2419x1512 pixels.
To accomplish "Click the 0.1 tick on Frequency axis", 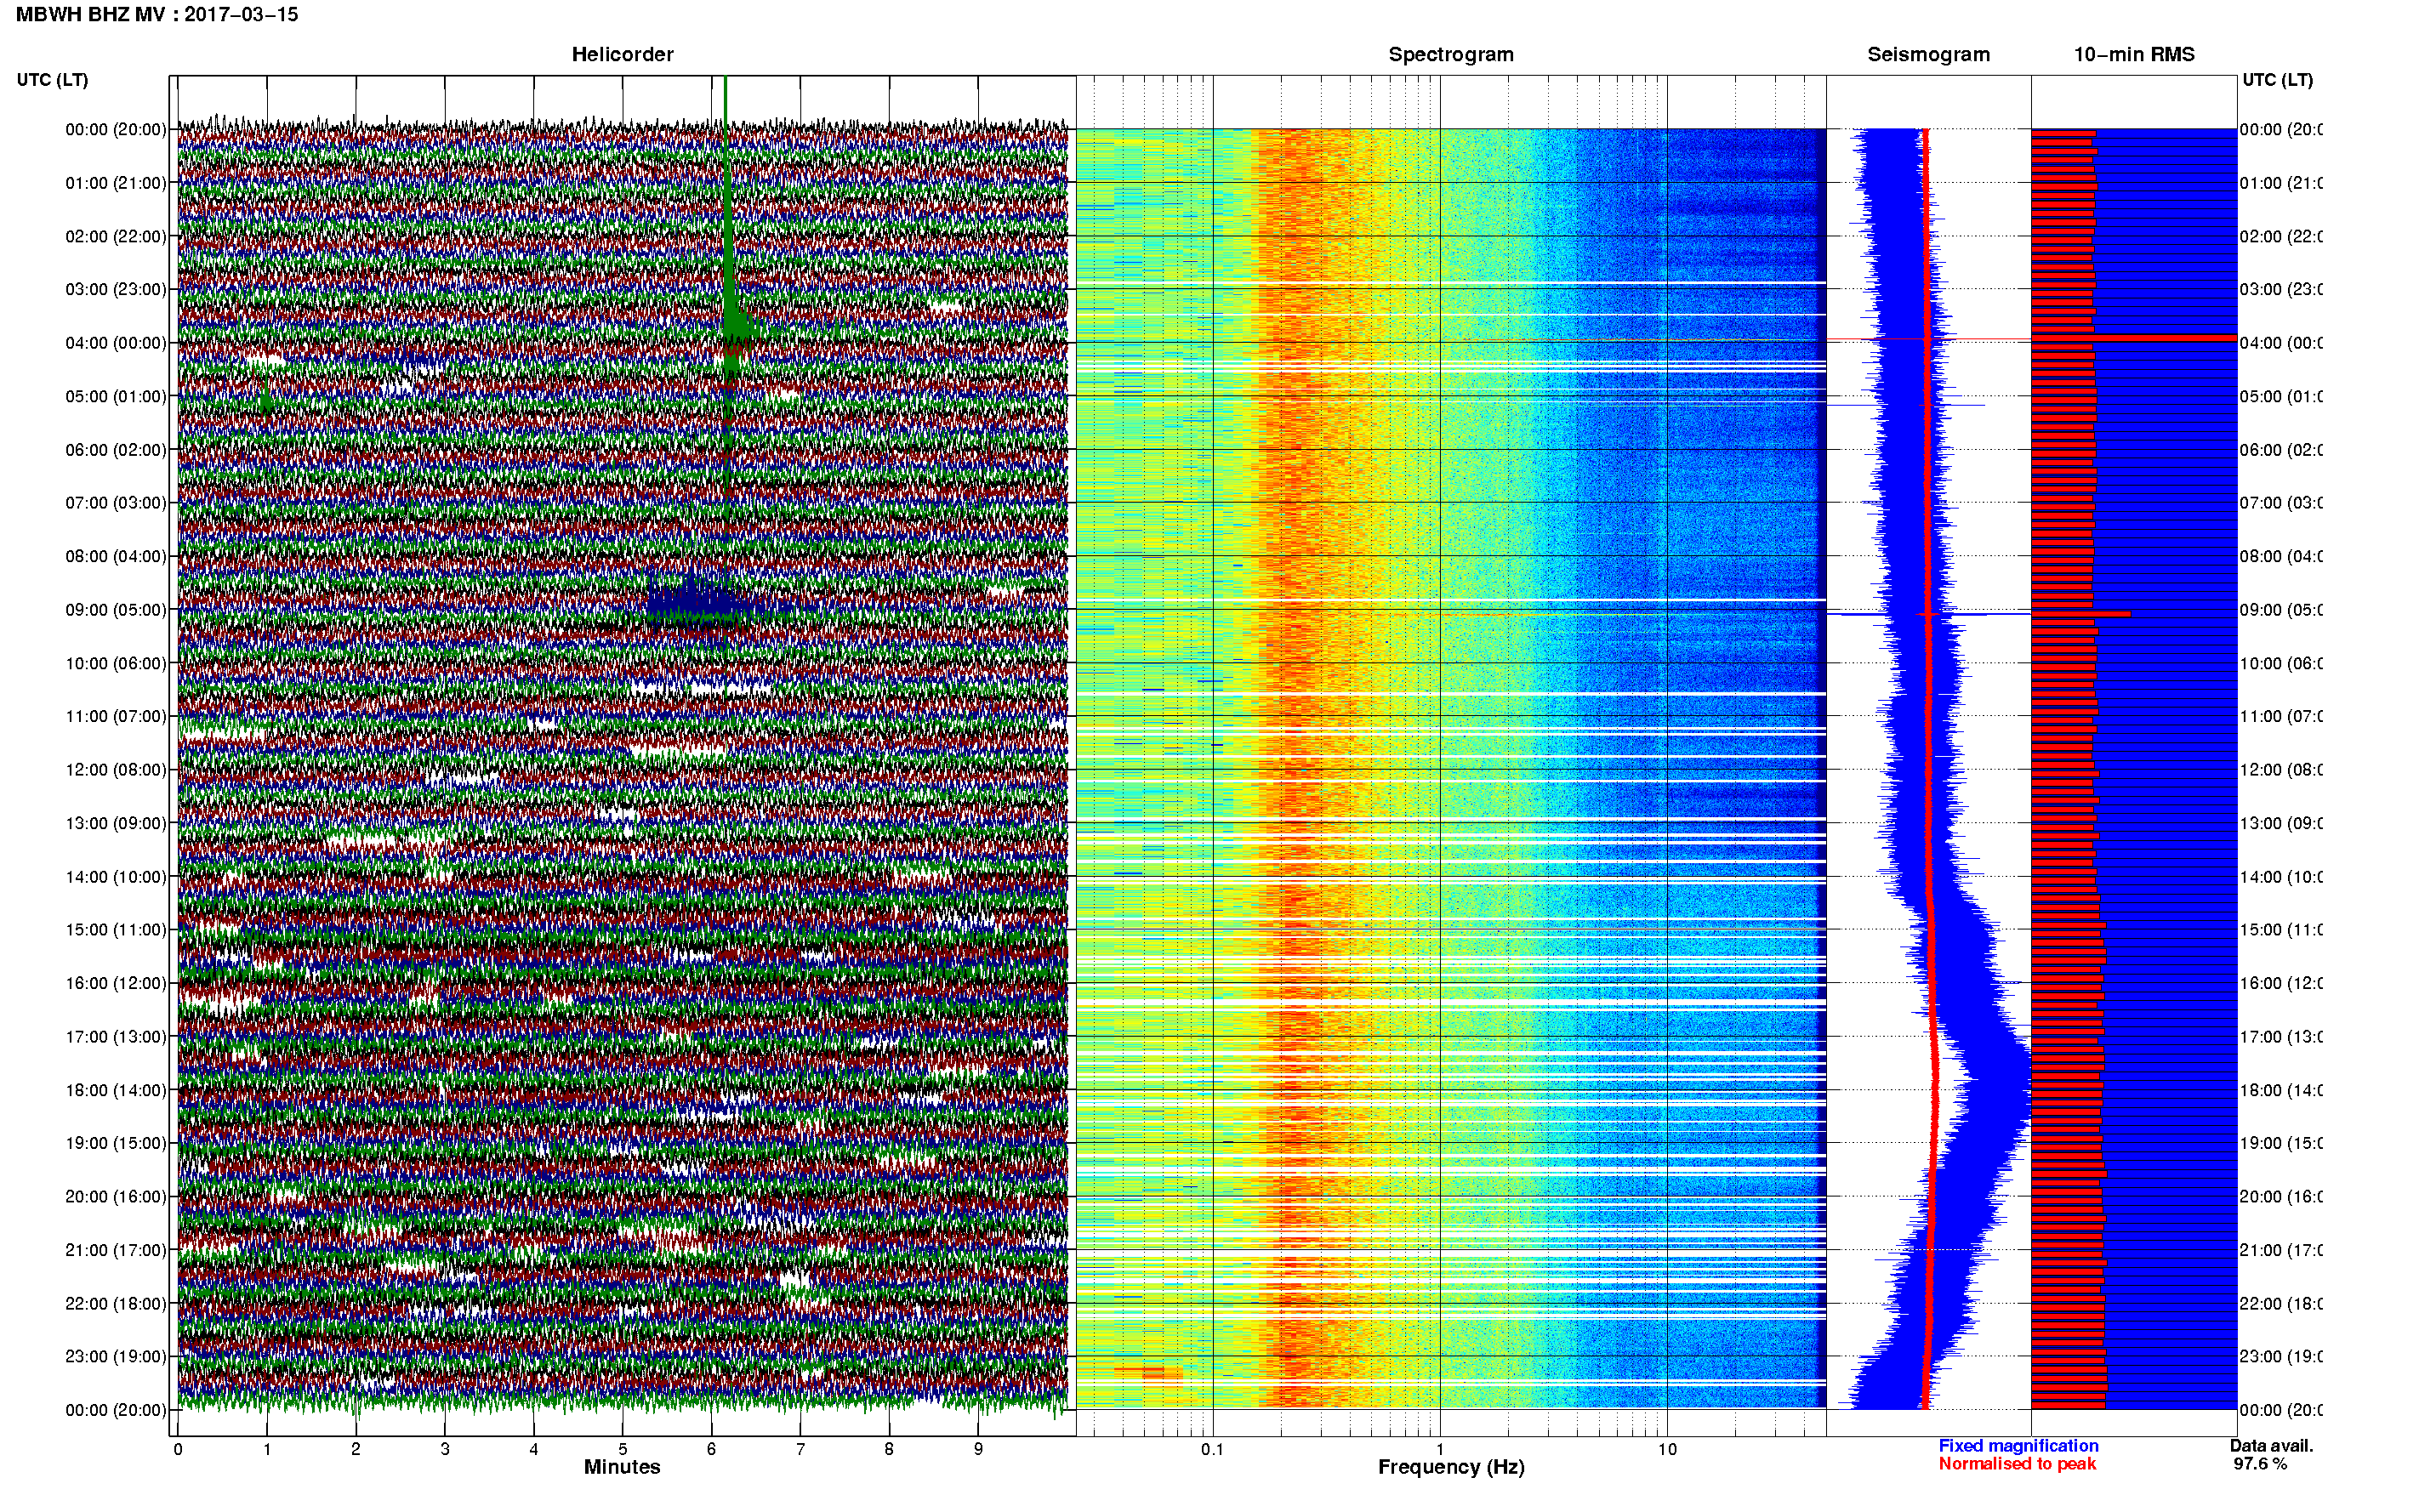I will click(1212, 1449).
